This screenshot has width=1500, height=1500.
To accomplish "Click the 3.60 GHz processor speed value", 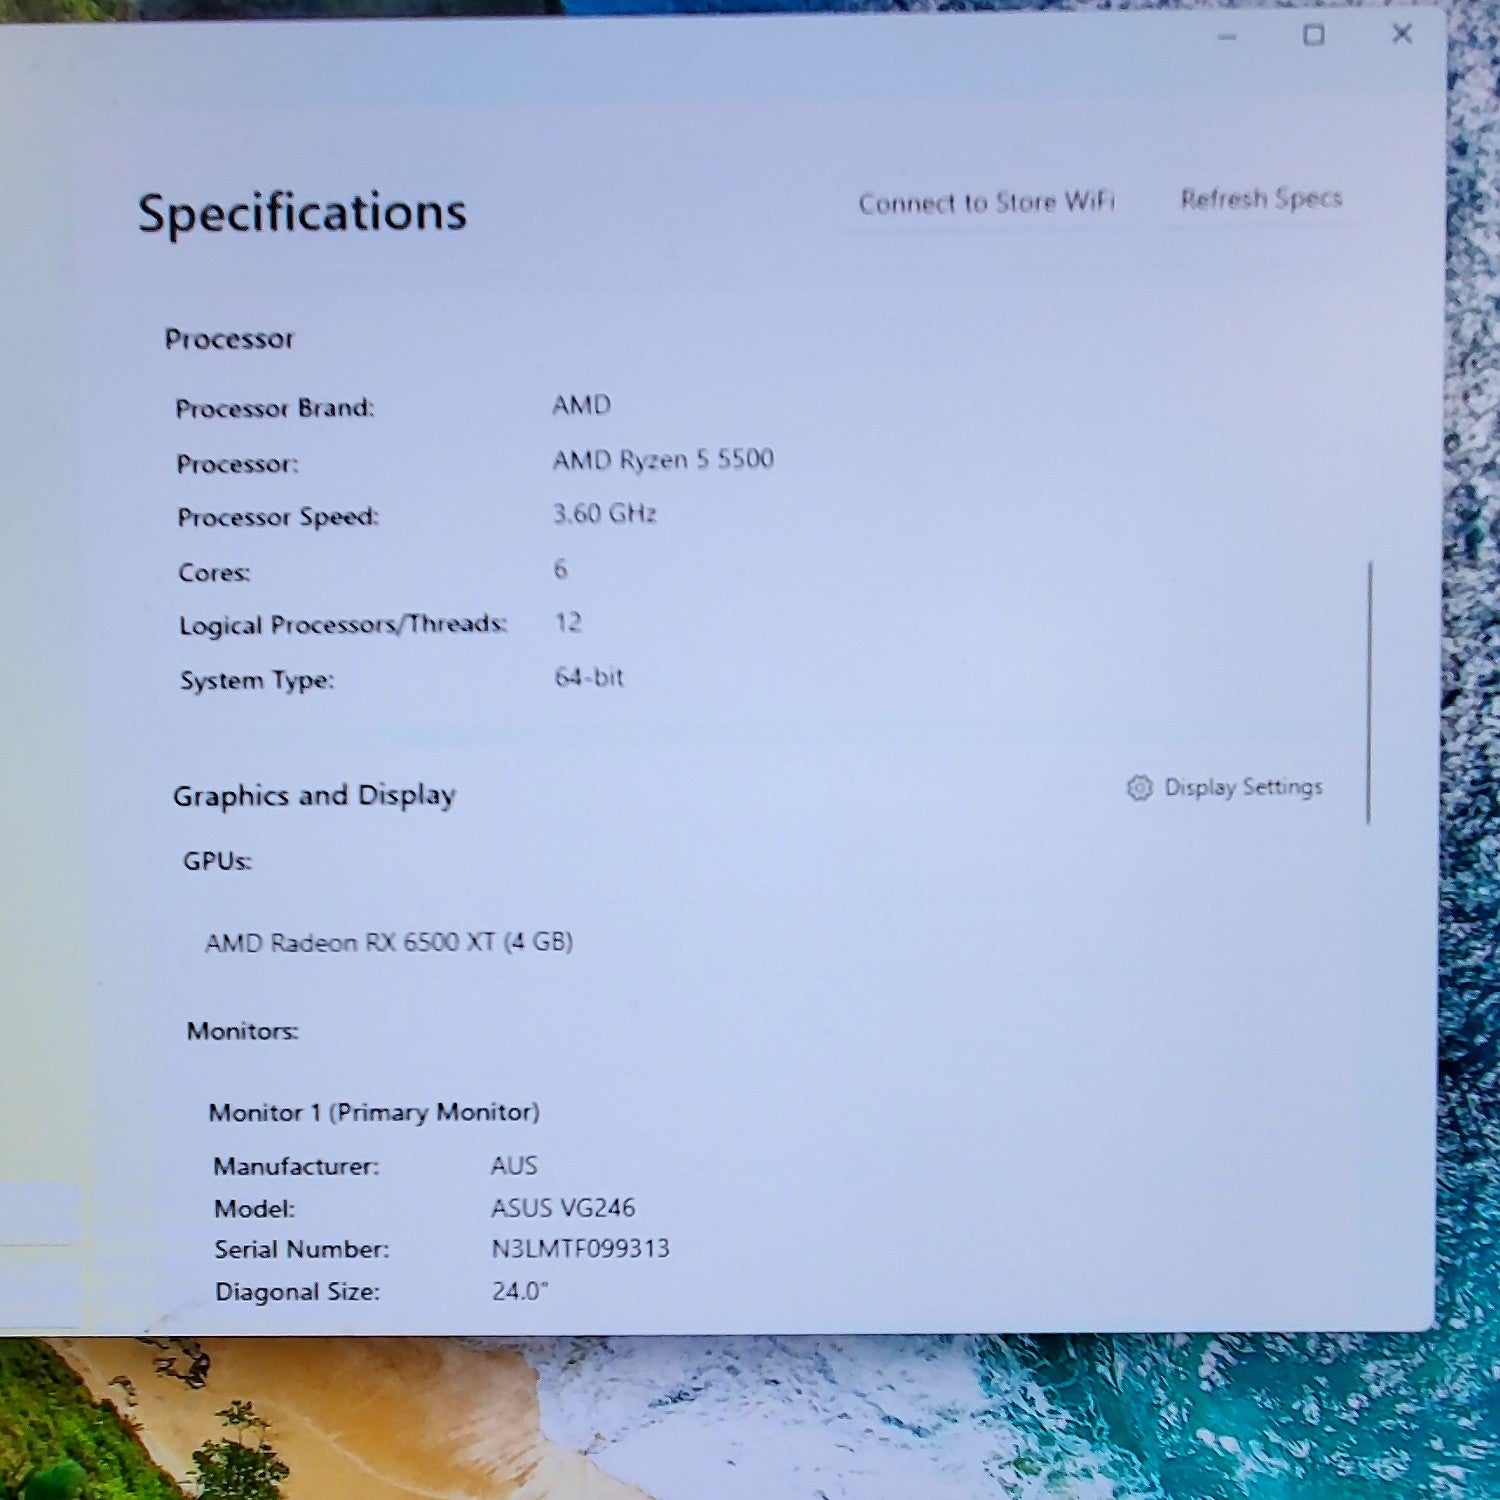I will (605, 514).
